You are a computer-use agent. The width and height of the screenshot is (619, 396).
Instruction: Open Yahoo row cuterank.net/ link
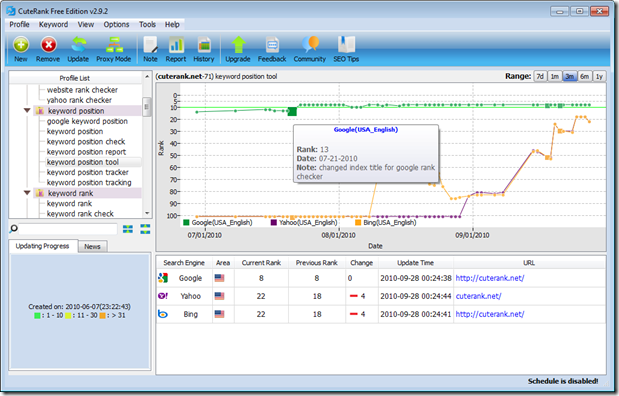coord(478,296)
